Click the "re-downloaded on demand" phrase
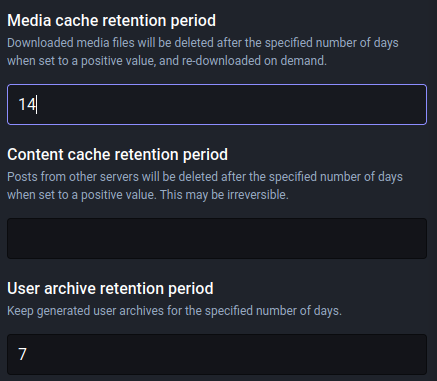 254,61
